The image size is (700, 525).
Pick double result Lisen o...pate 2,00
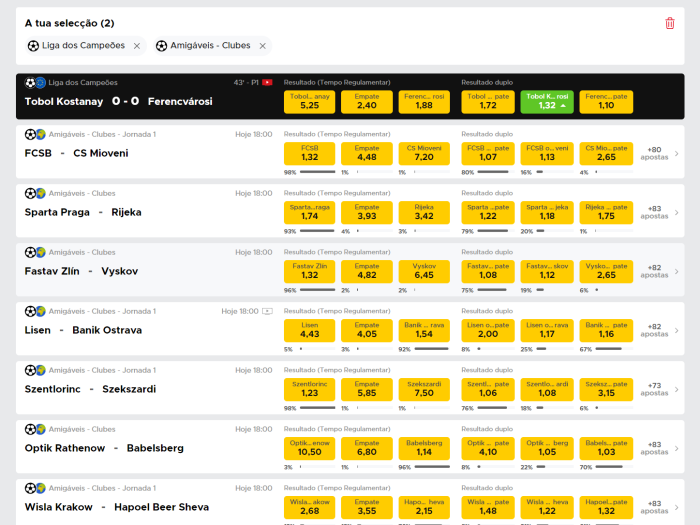coord(488,330)
